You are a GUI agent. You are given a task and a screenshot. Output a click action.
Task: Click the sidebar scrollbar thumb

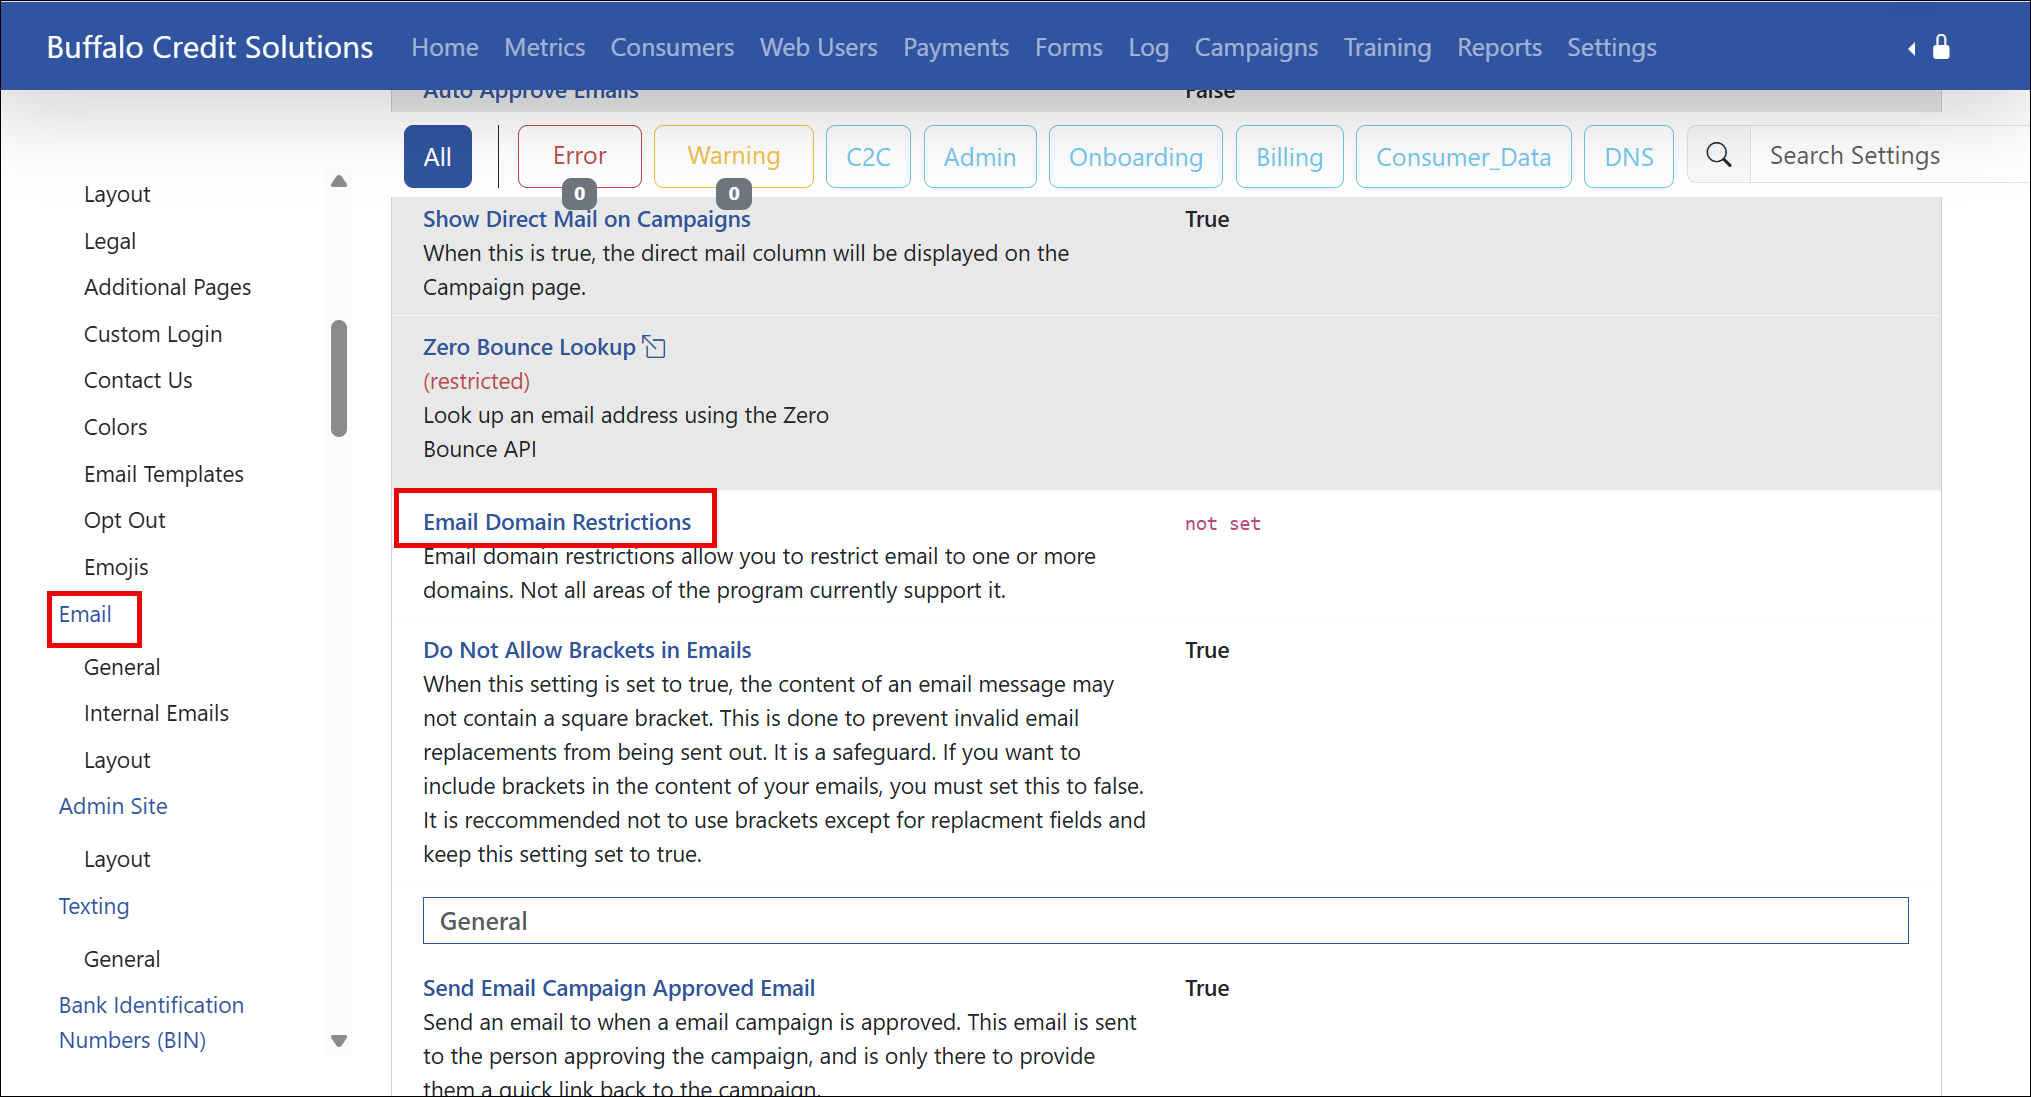339,378
